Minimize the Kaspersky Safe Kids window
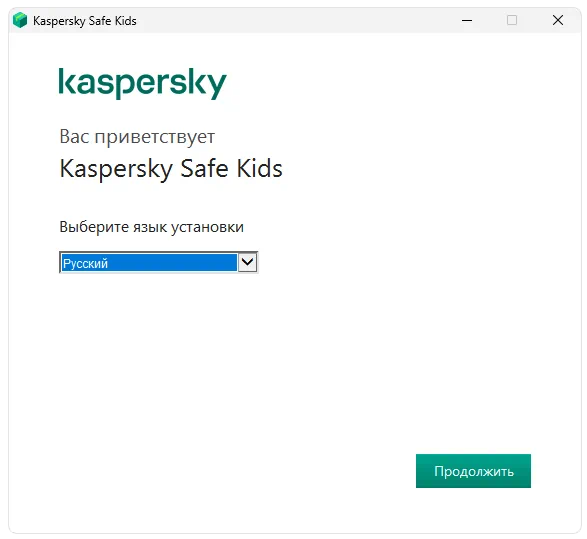The height and width of the screenshot is (539, 587). pos(467,20)
